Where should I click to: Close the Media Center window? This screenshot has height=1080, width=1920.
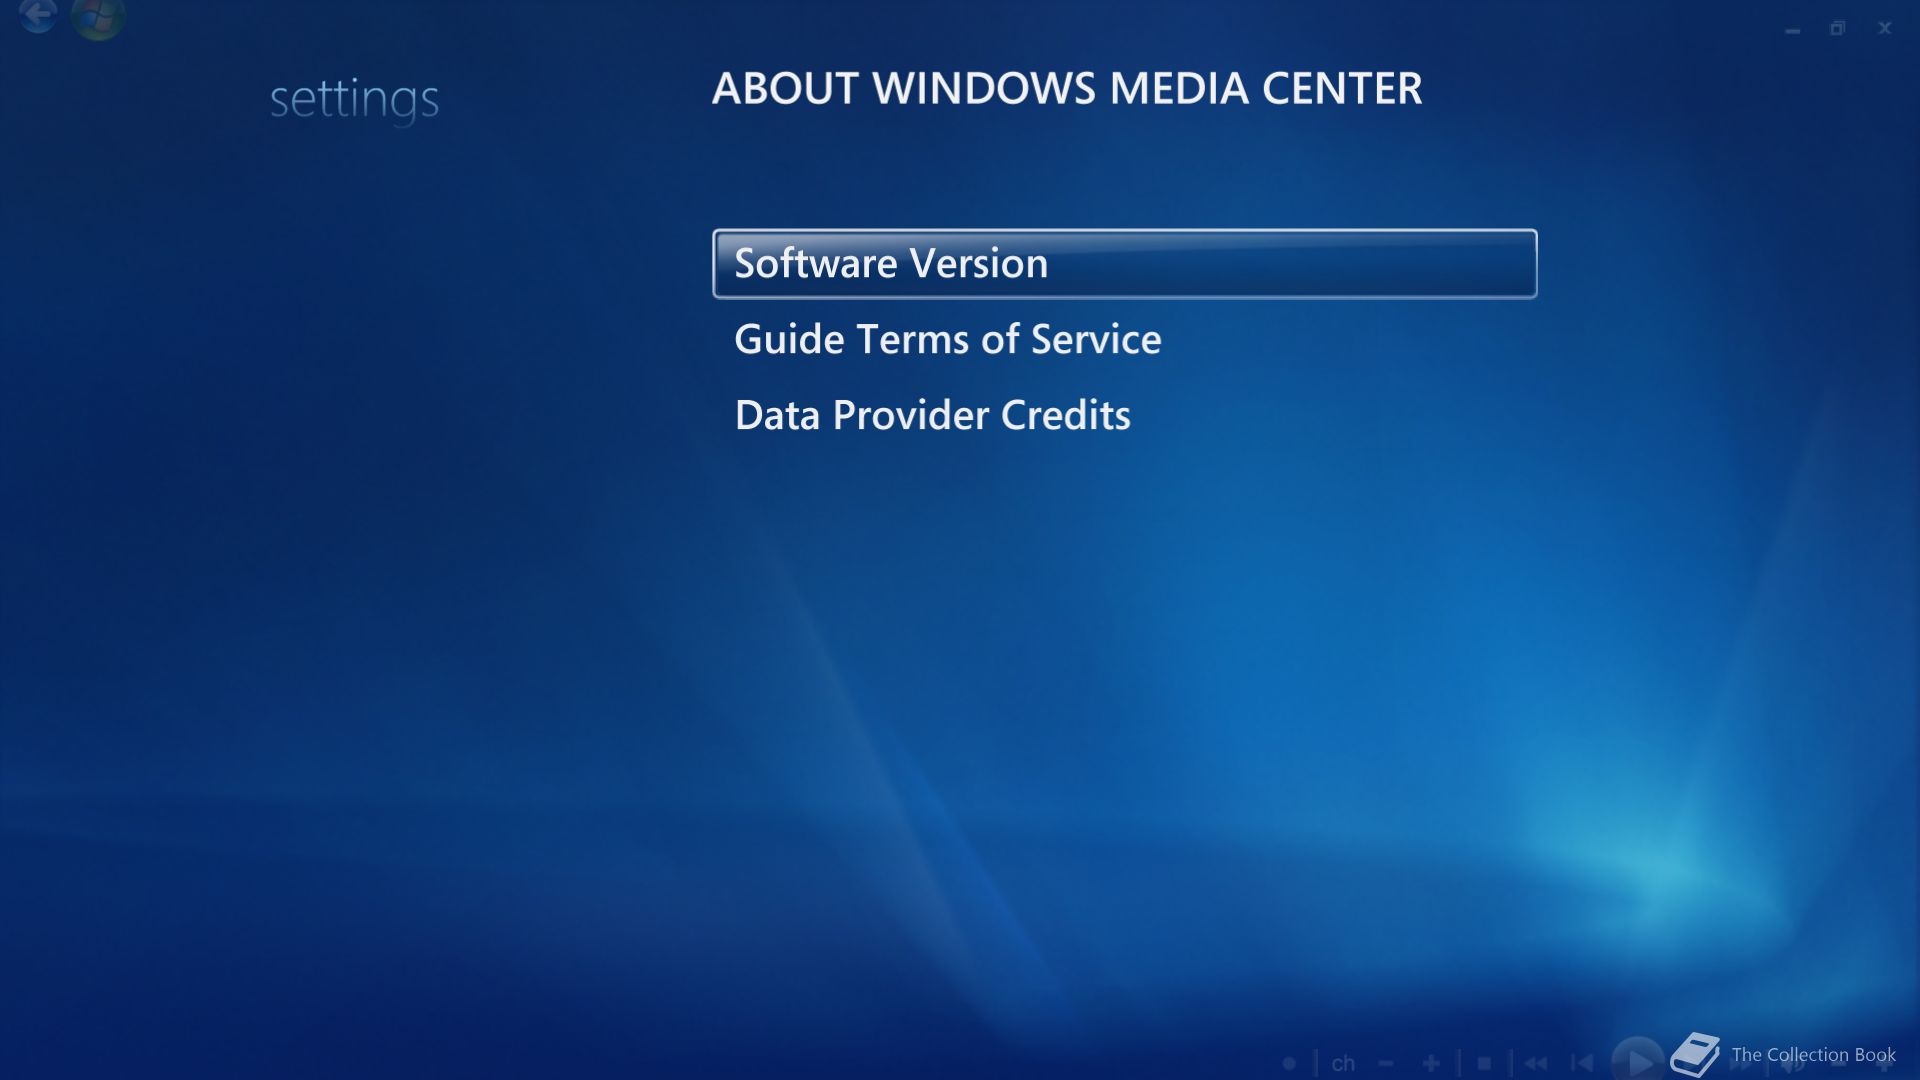[1884, 28]
